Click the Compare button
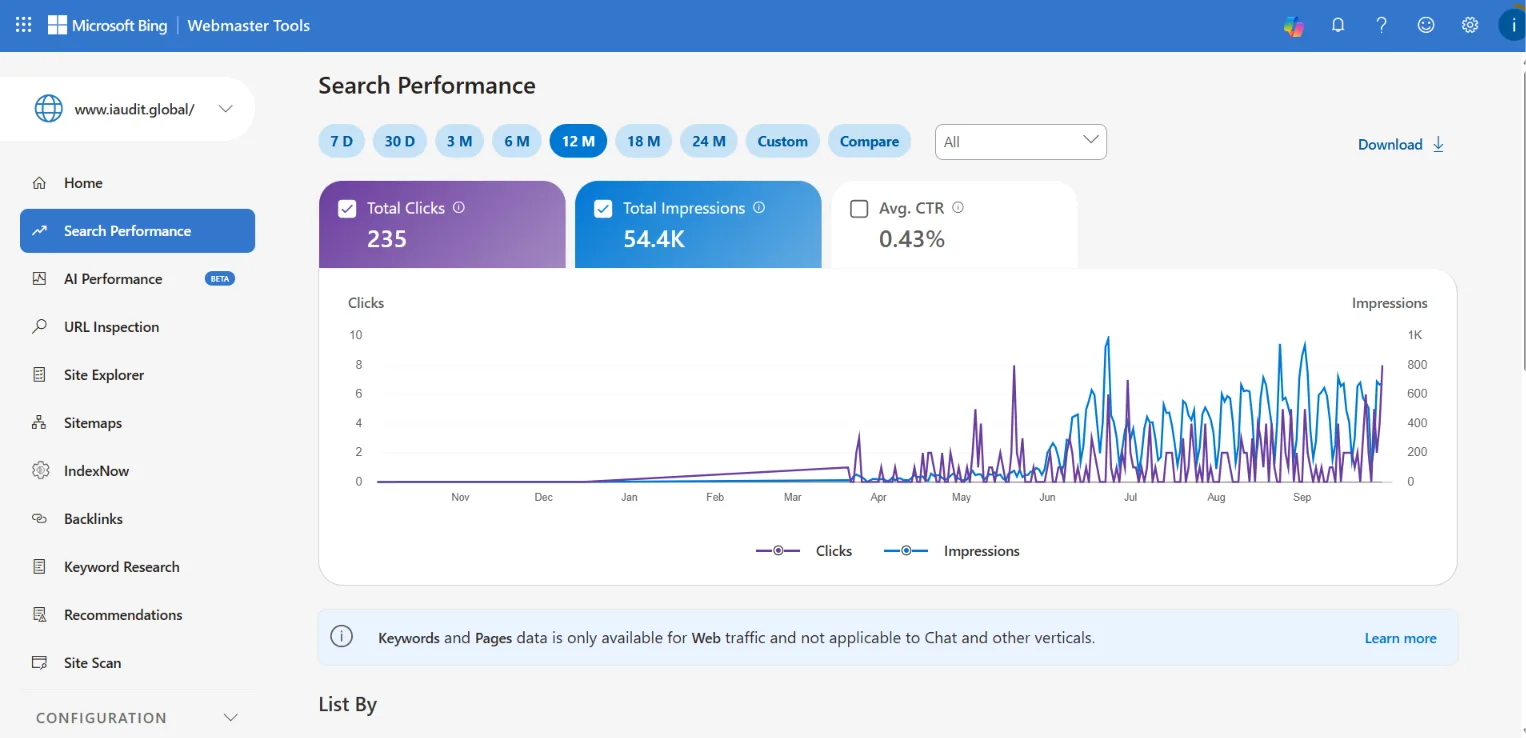This screenshot has height=738, width=1526. coord(869,141)
